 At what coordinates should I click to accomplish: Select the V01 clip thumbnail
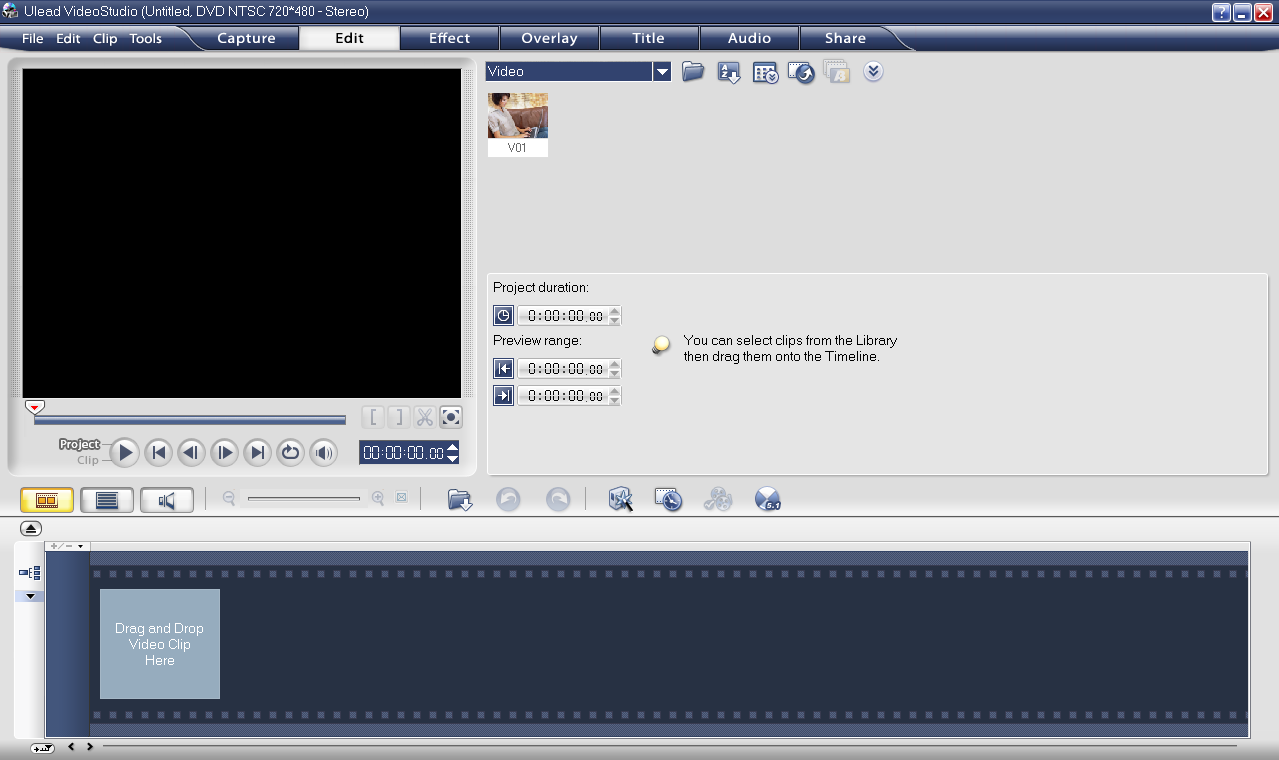(x=517, y=115)
